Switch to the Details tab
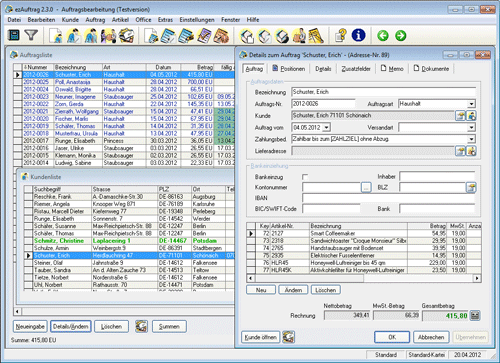 [323, 69]
